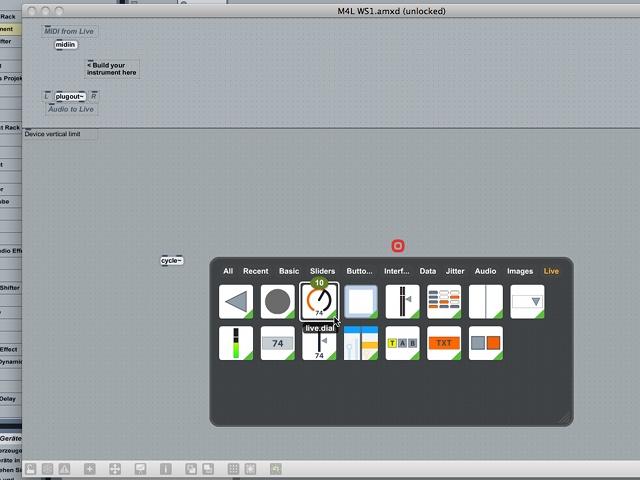640x480 pixels.
Task: Switch to the Recent tab
Action: (256, 271)
